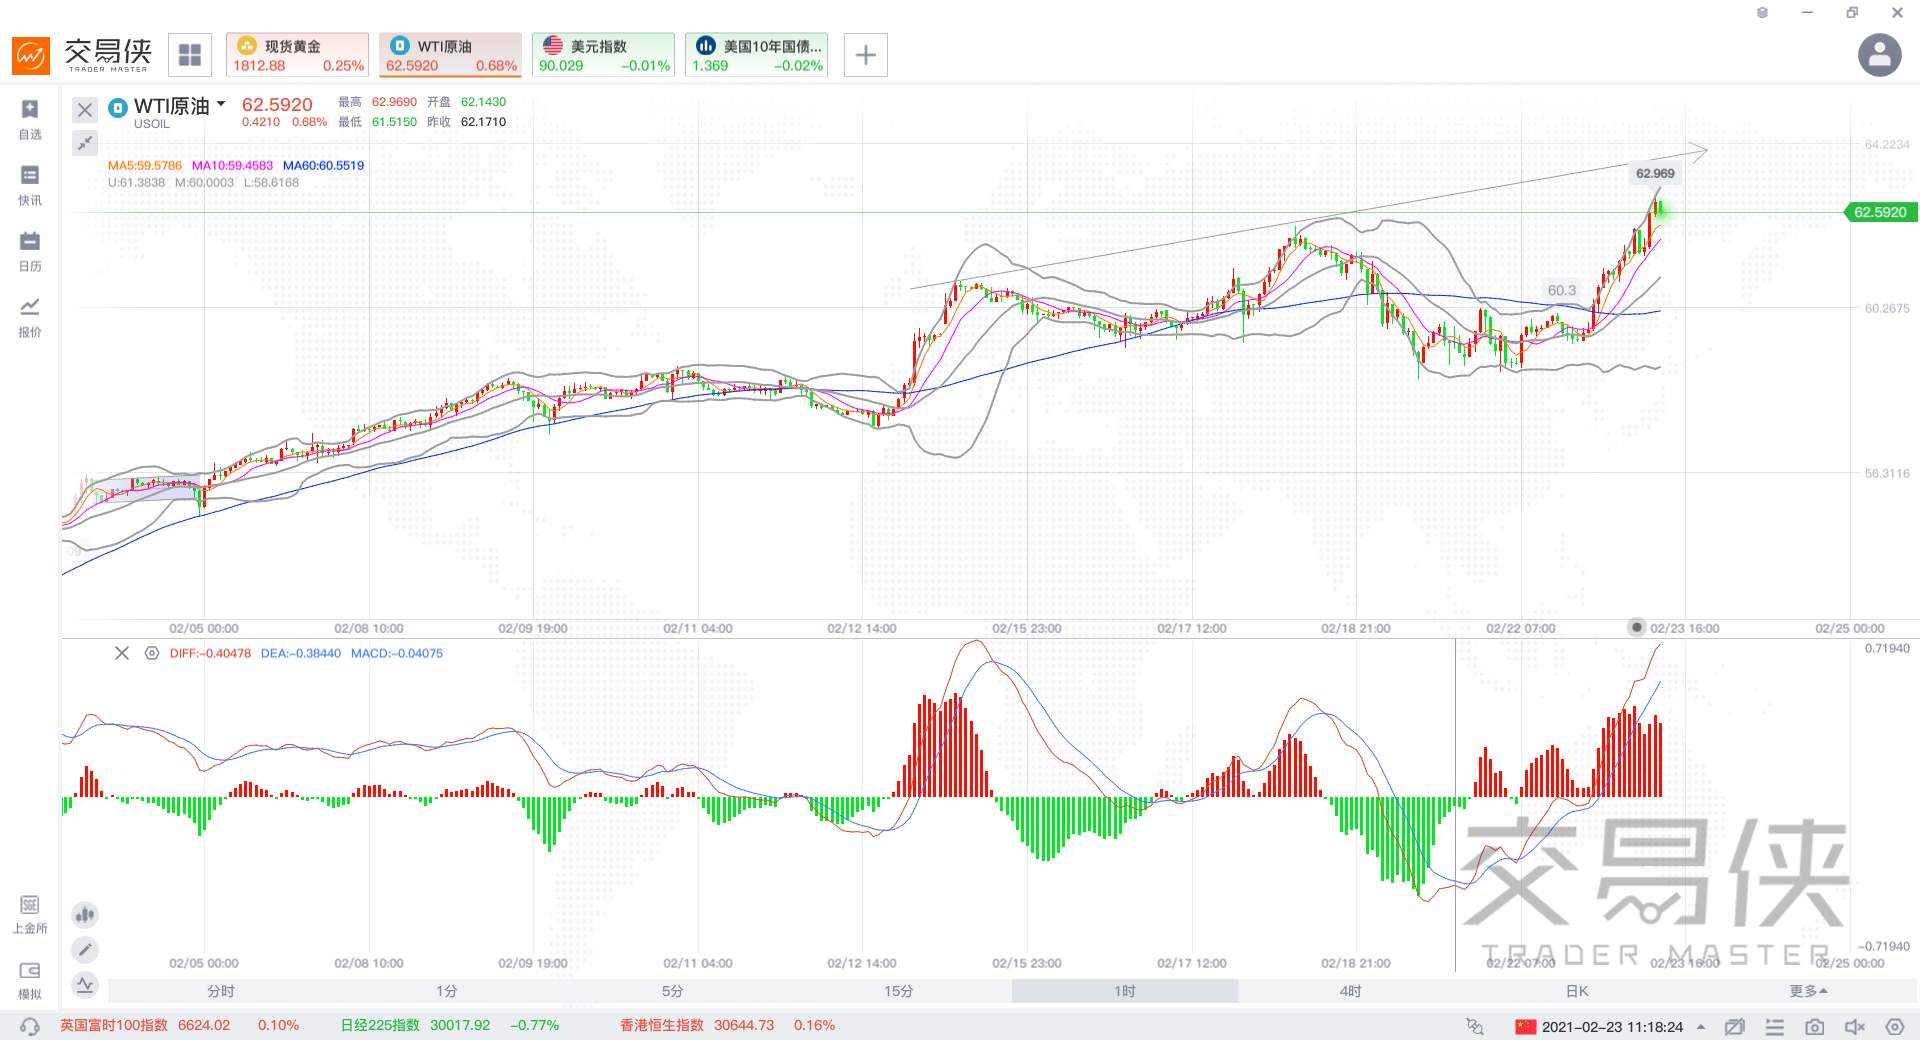Click the MACD:-0.04075 value label
This screenshot has height=1040, width=1920.
397,653
